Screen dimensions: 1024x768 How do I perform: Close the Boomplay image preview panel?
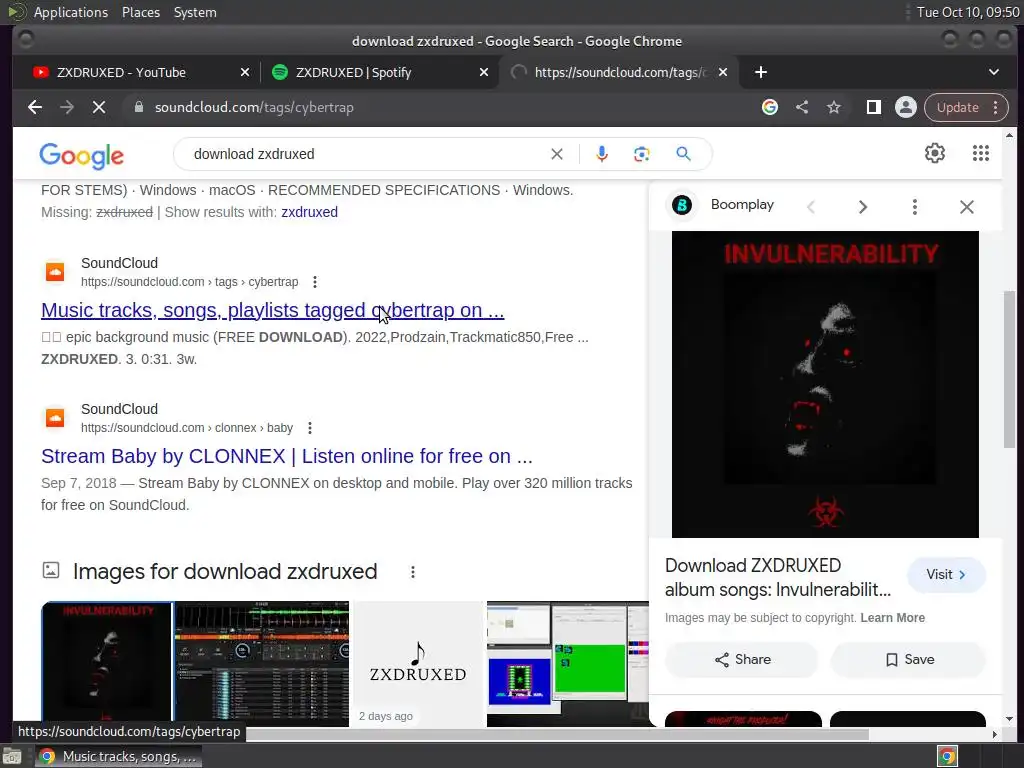tap(967, 207)
